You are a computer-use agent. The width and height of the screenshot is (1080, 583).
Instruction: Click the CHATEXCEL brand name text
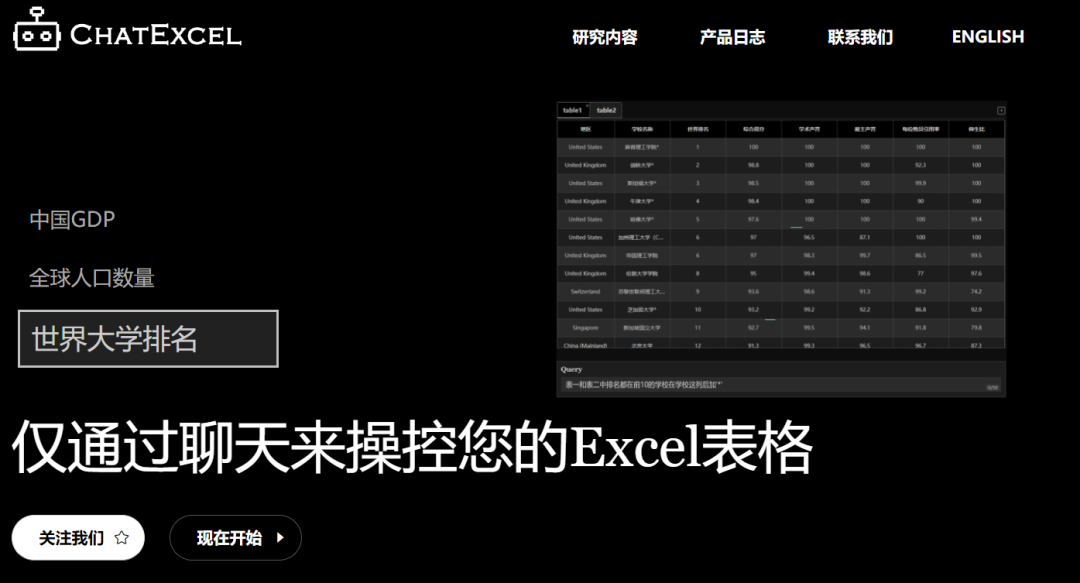click(156, 34)
